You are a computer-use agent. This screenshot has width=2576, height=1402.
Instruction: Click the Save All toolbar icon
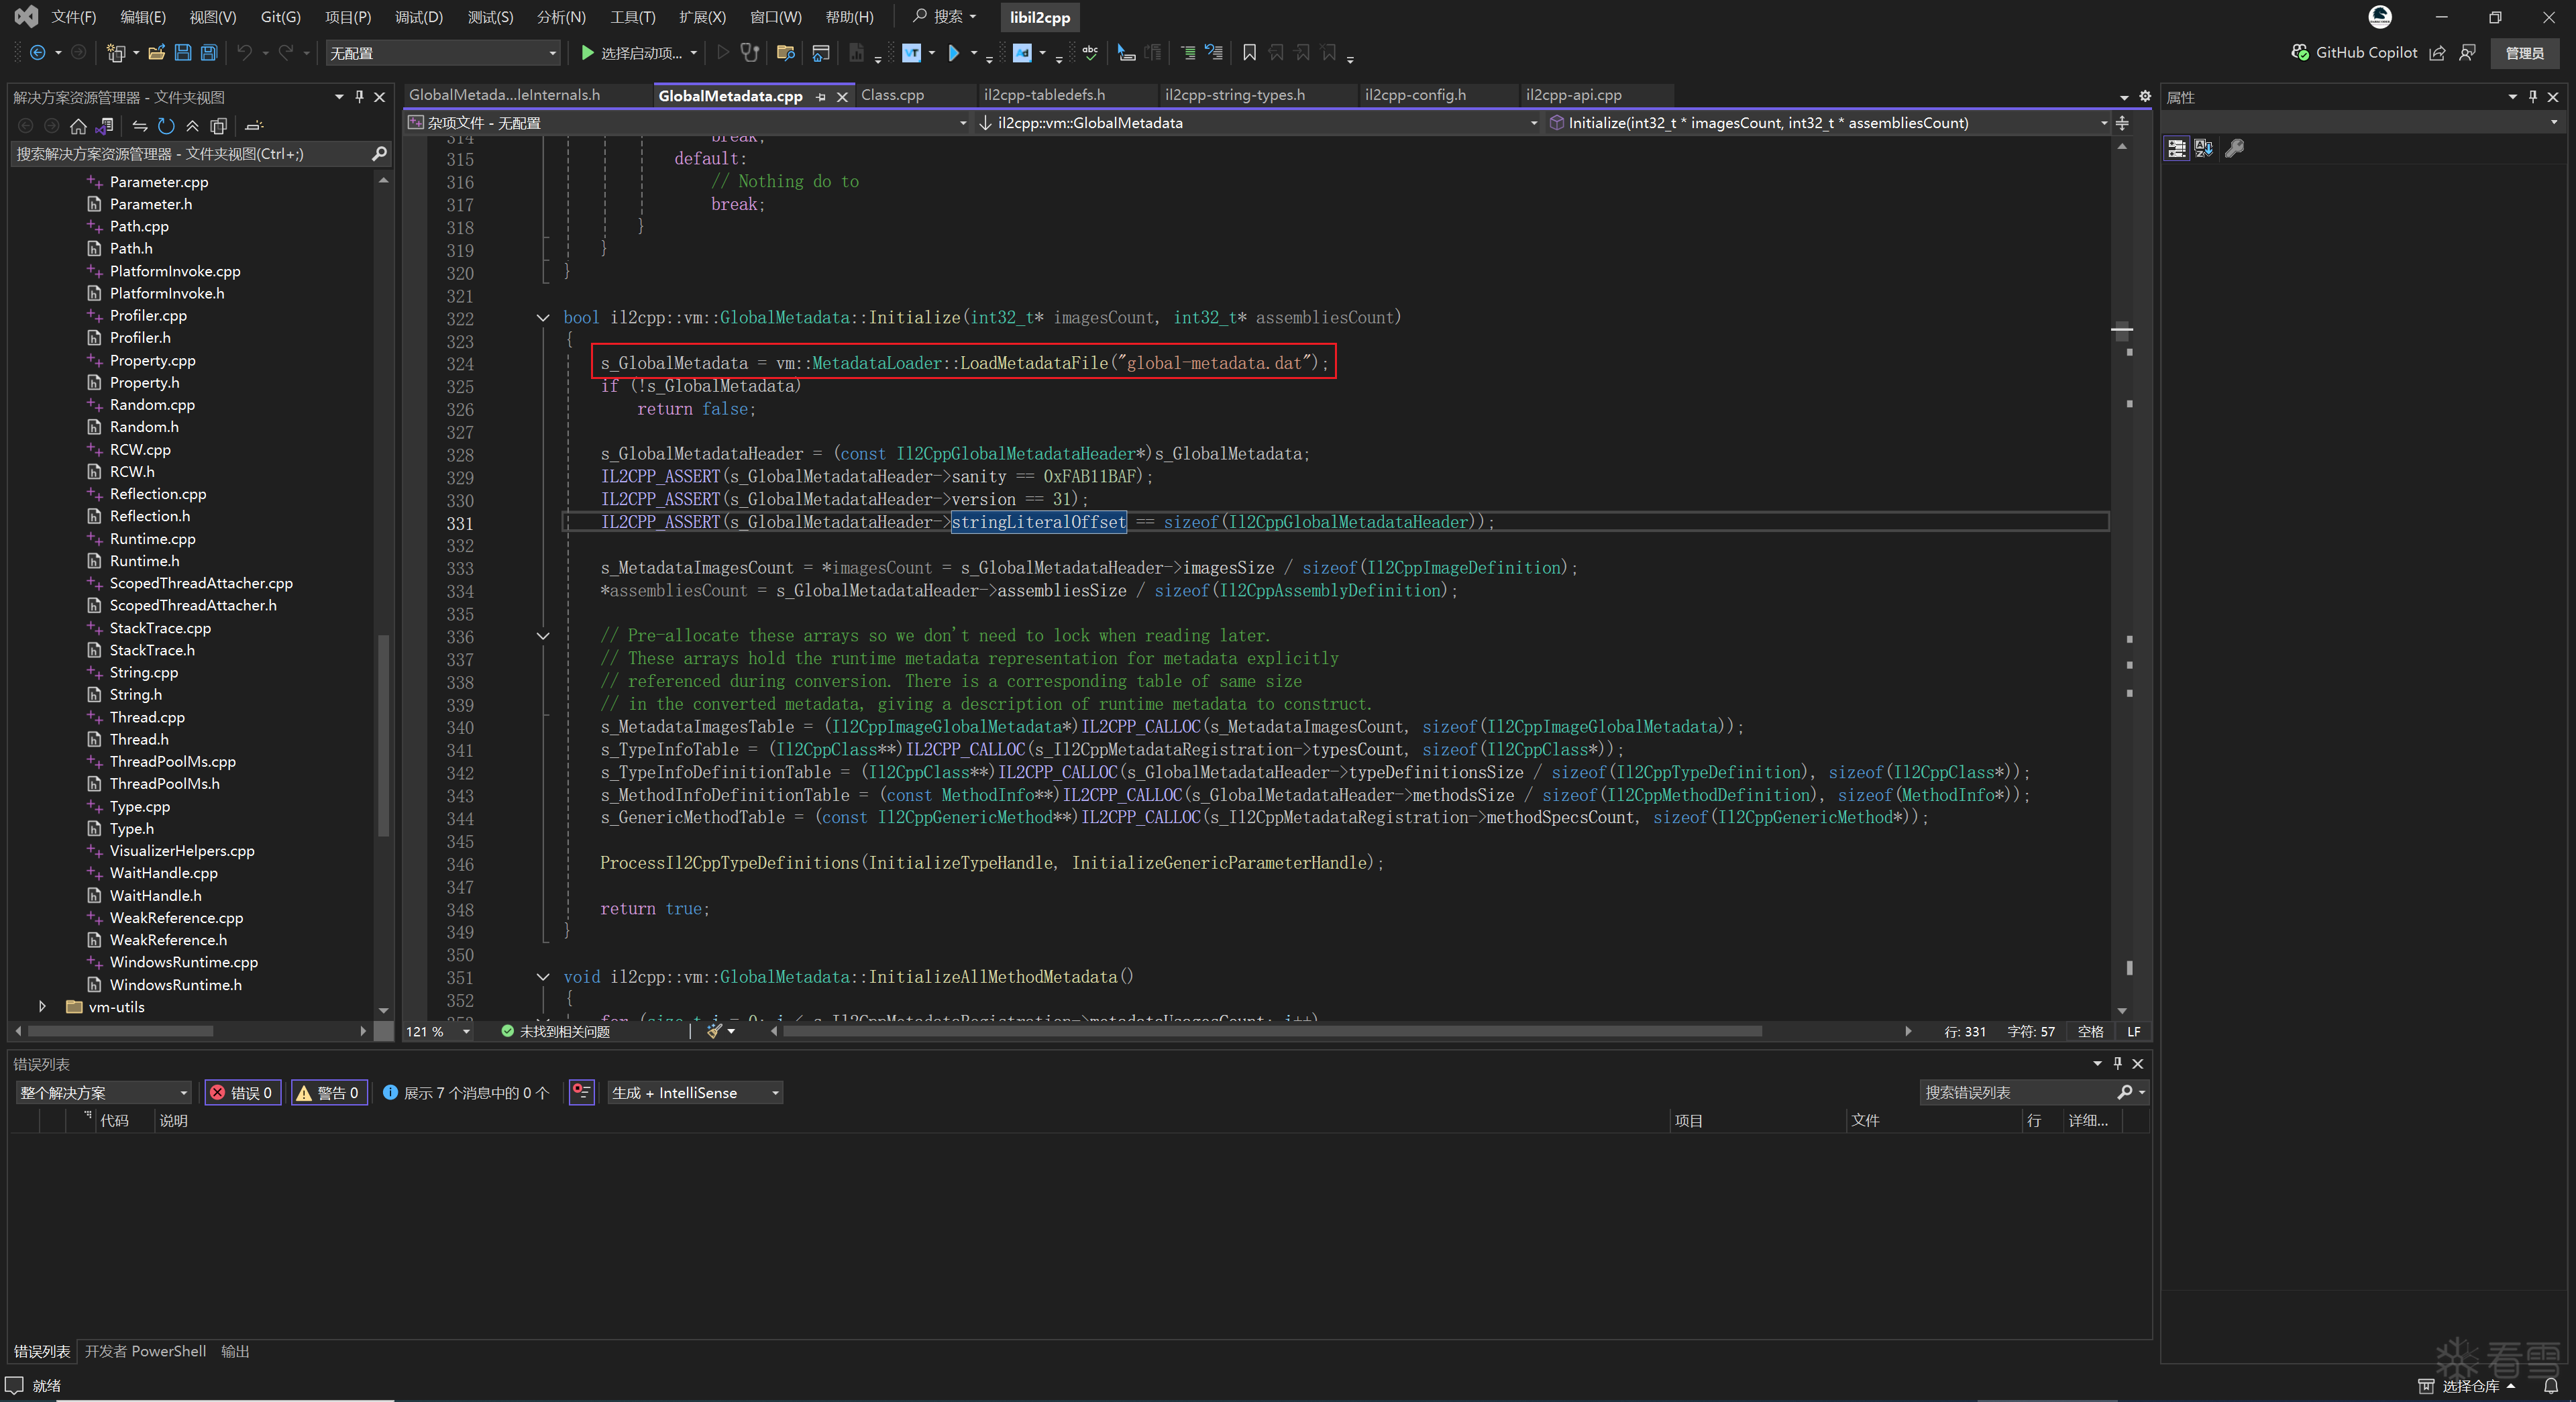[x=209, y=53]
